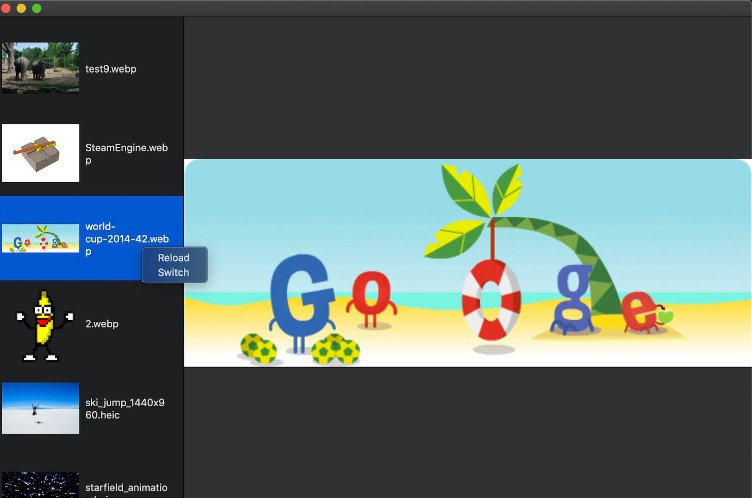Maximize the window with the green button
This screenshot has width=752, height=498.
coord(37,8)
